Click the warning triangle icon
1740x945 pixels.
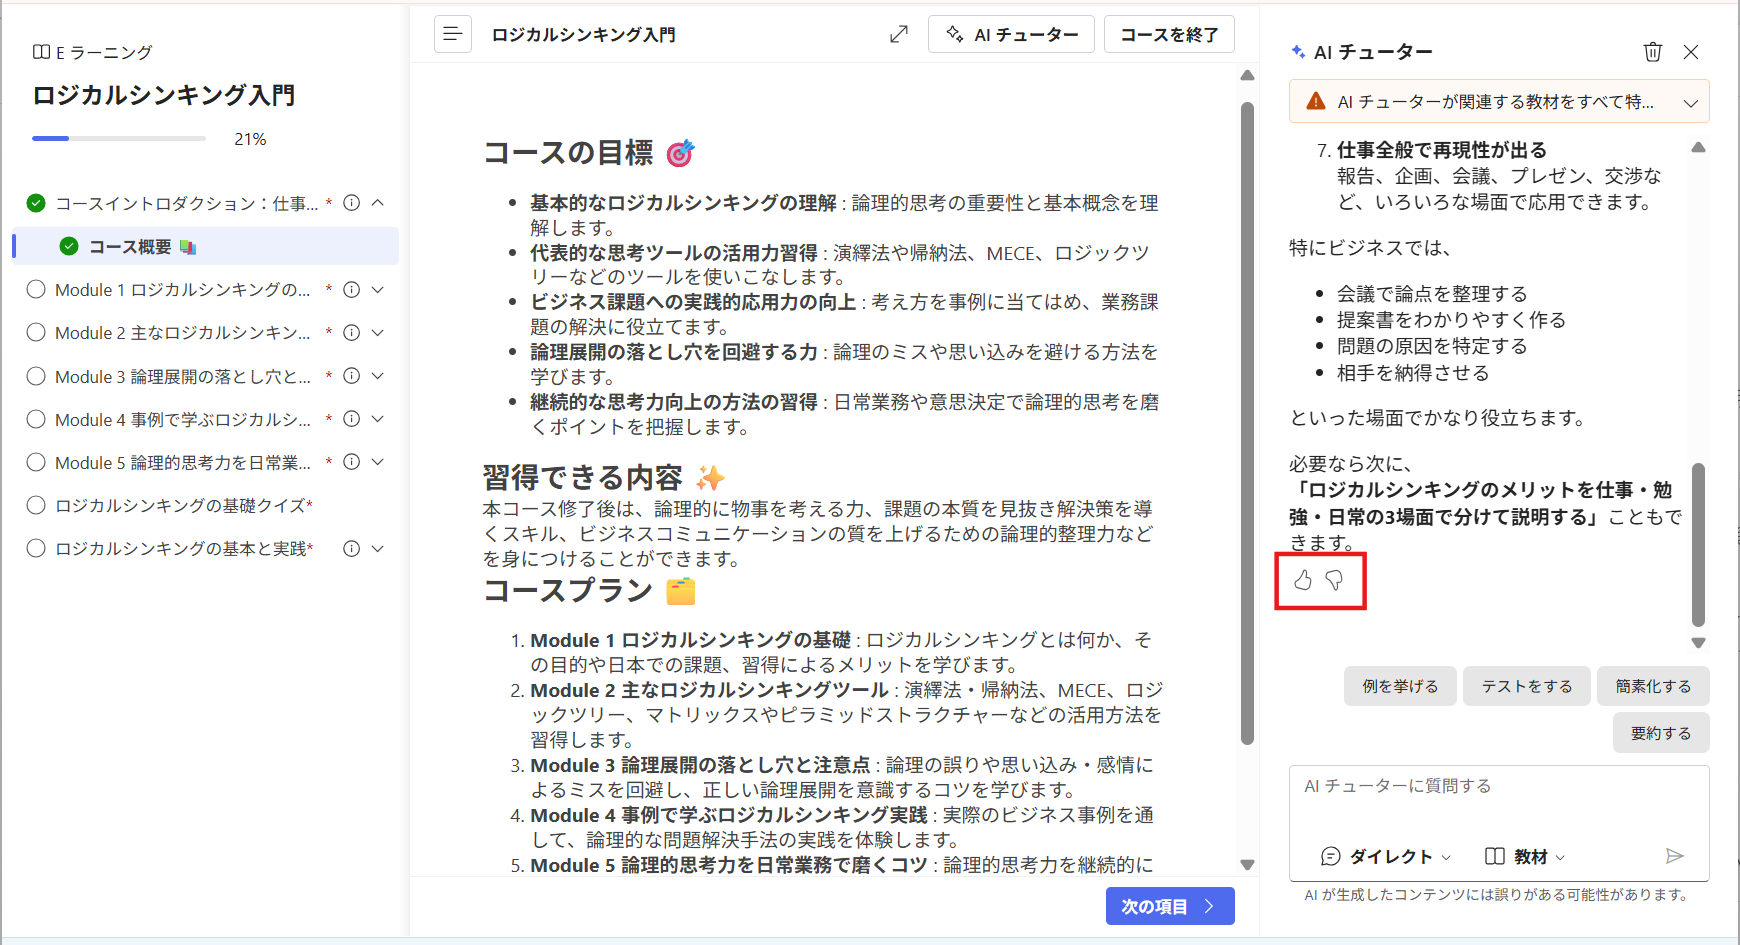coord(1316,101)
